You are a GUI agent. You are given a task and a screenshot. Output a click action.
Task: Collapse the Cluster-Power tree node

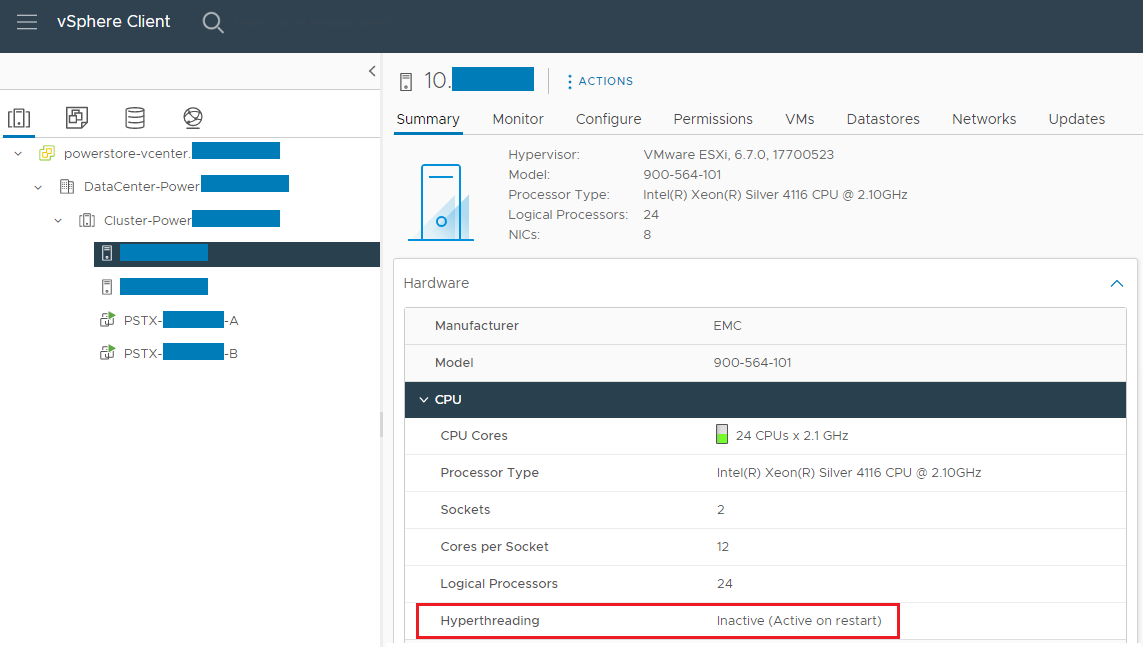58,220
